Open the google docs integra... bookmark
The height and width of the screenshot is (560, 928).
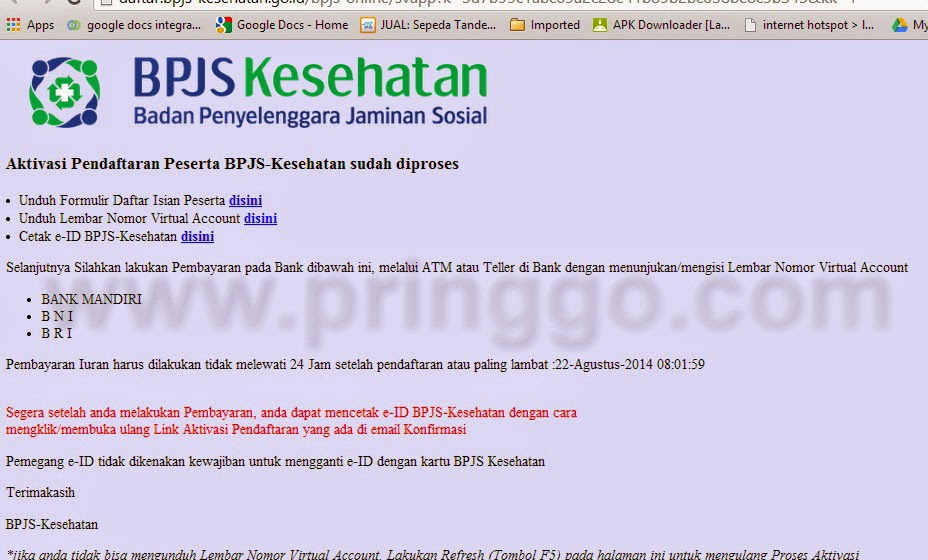(134, 25)
